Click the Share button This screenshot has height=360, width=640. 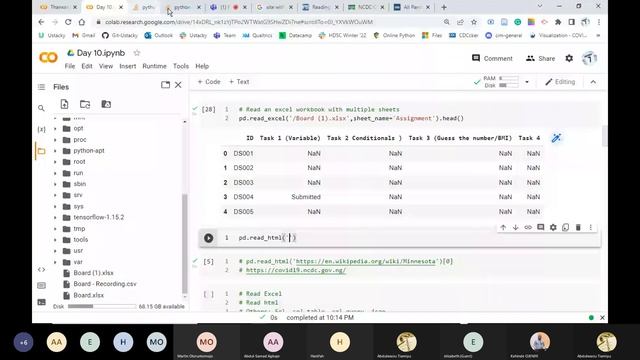[540, 58]
